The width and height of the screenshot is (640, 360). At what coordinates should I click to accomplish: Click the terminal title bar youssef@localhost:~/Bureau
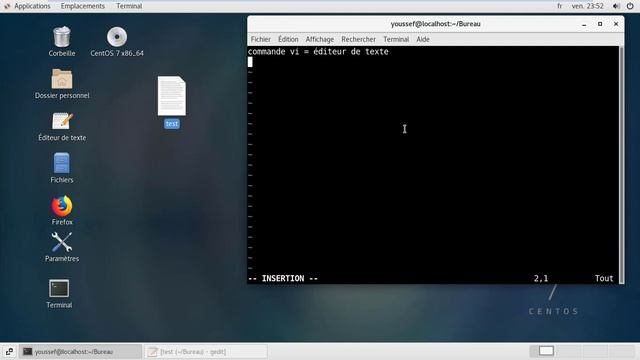pyautogui.click(x=435, y=24)
